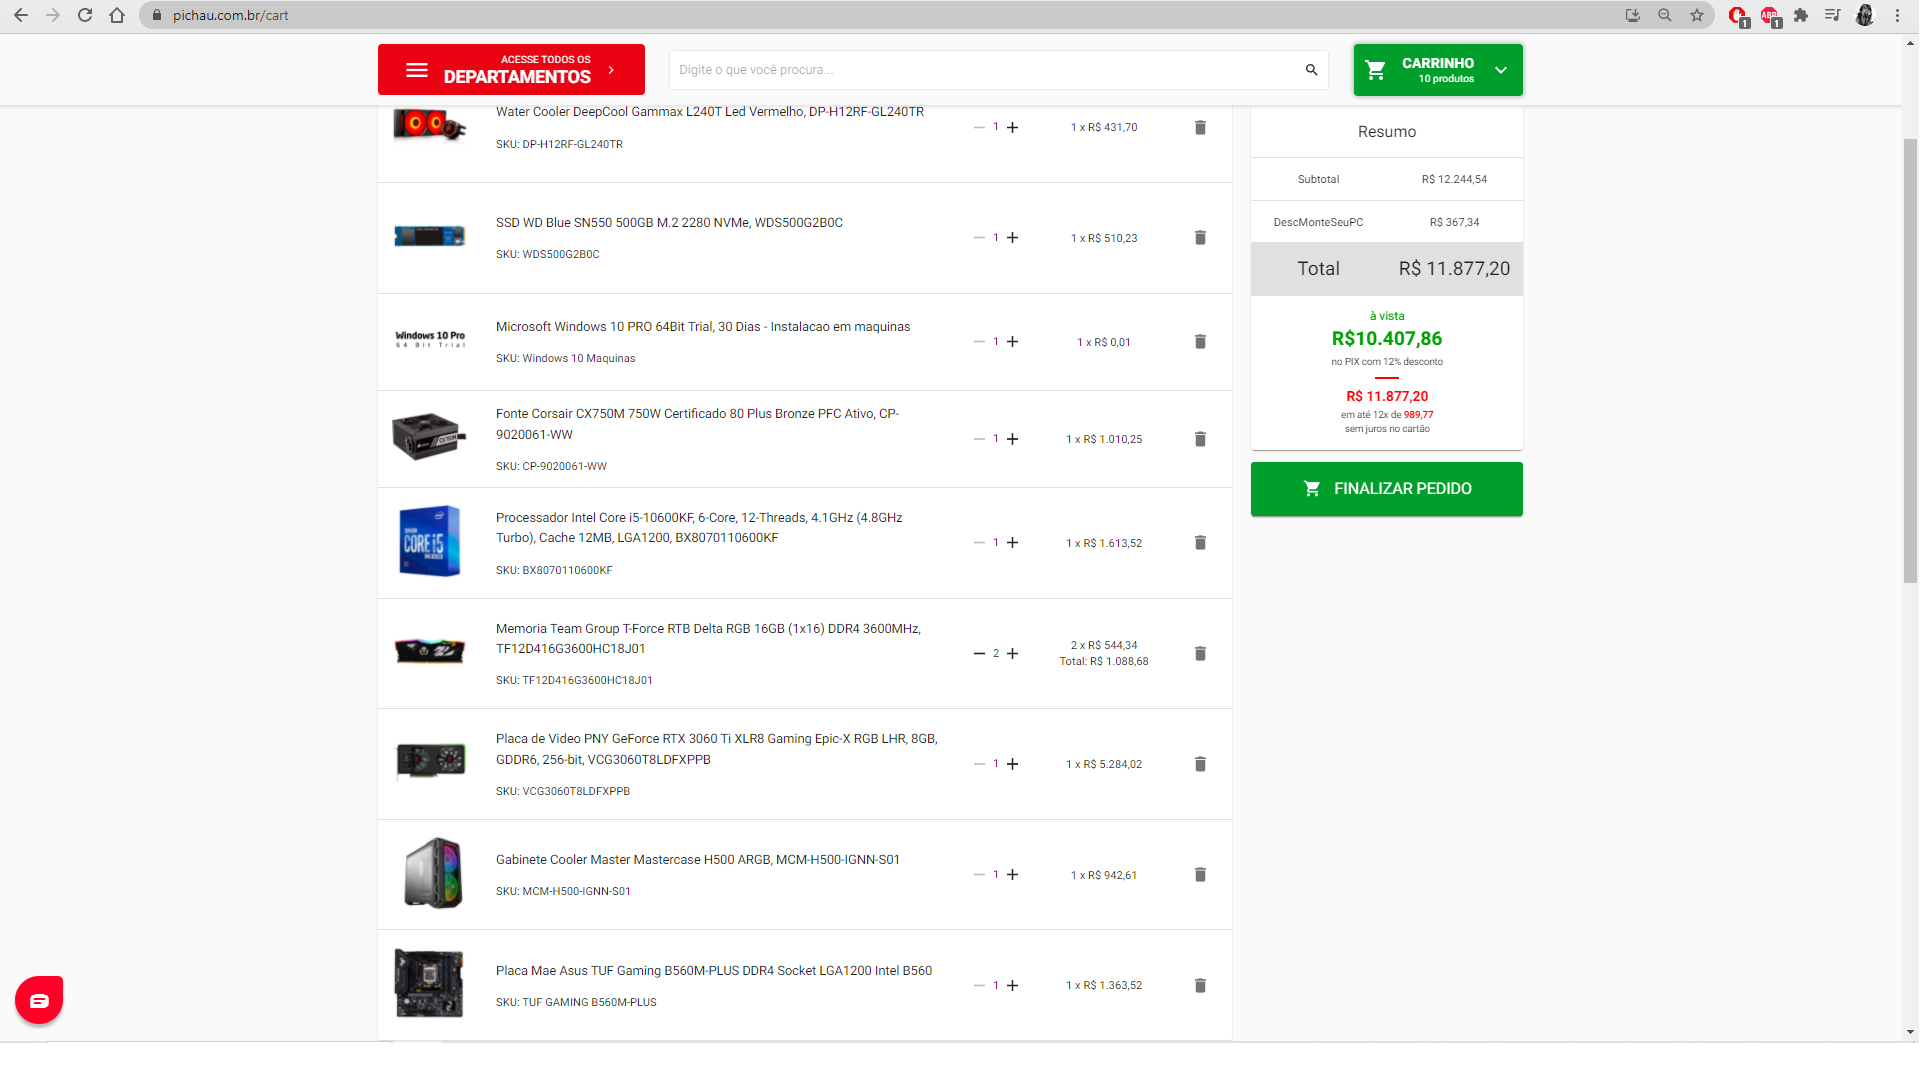Click the Mastercase H500 case thumbnail
Screen dimensions: 1920x1080
click(432, 873)
